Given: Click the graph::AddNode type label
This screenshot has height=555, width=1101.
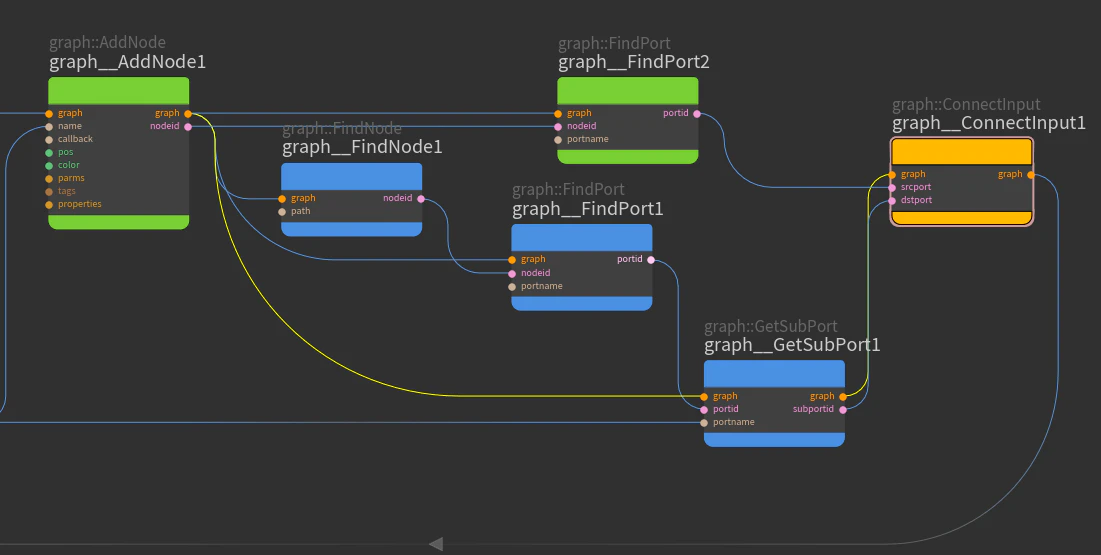Looking at the screenshot, I should pos(107,44).
